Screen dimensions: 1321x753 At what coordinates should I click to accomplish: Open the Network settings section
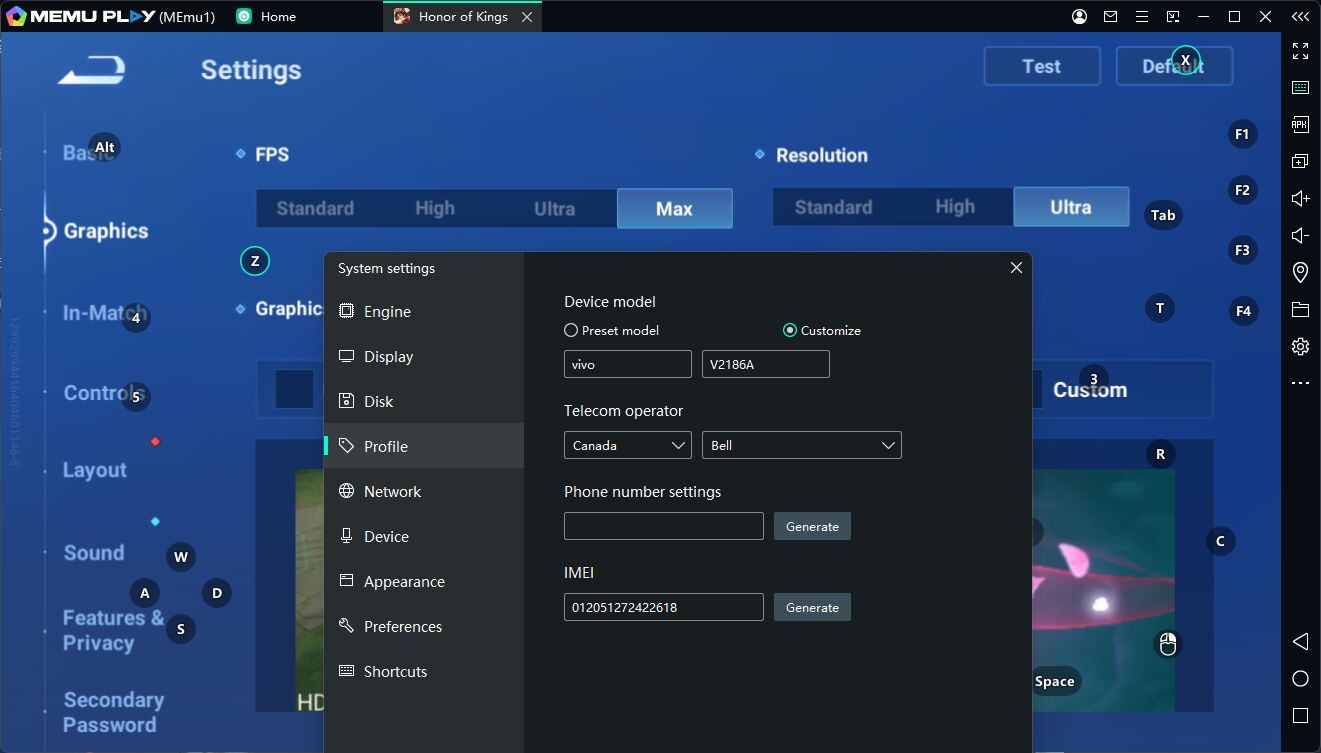pos(424,491)
